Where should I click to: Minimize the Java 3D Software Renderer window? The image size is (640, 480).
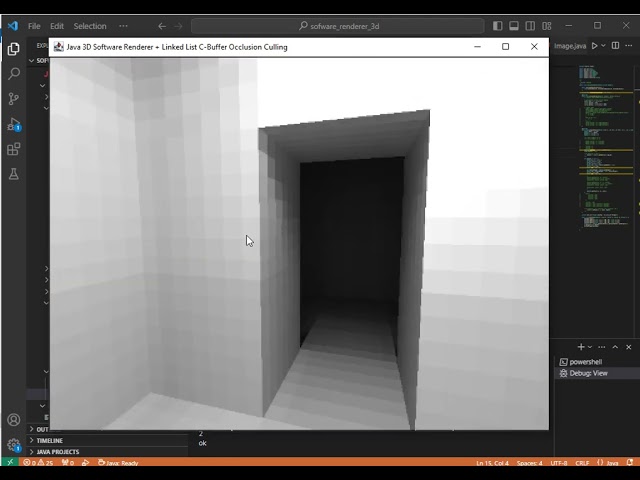pos(477,47)
